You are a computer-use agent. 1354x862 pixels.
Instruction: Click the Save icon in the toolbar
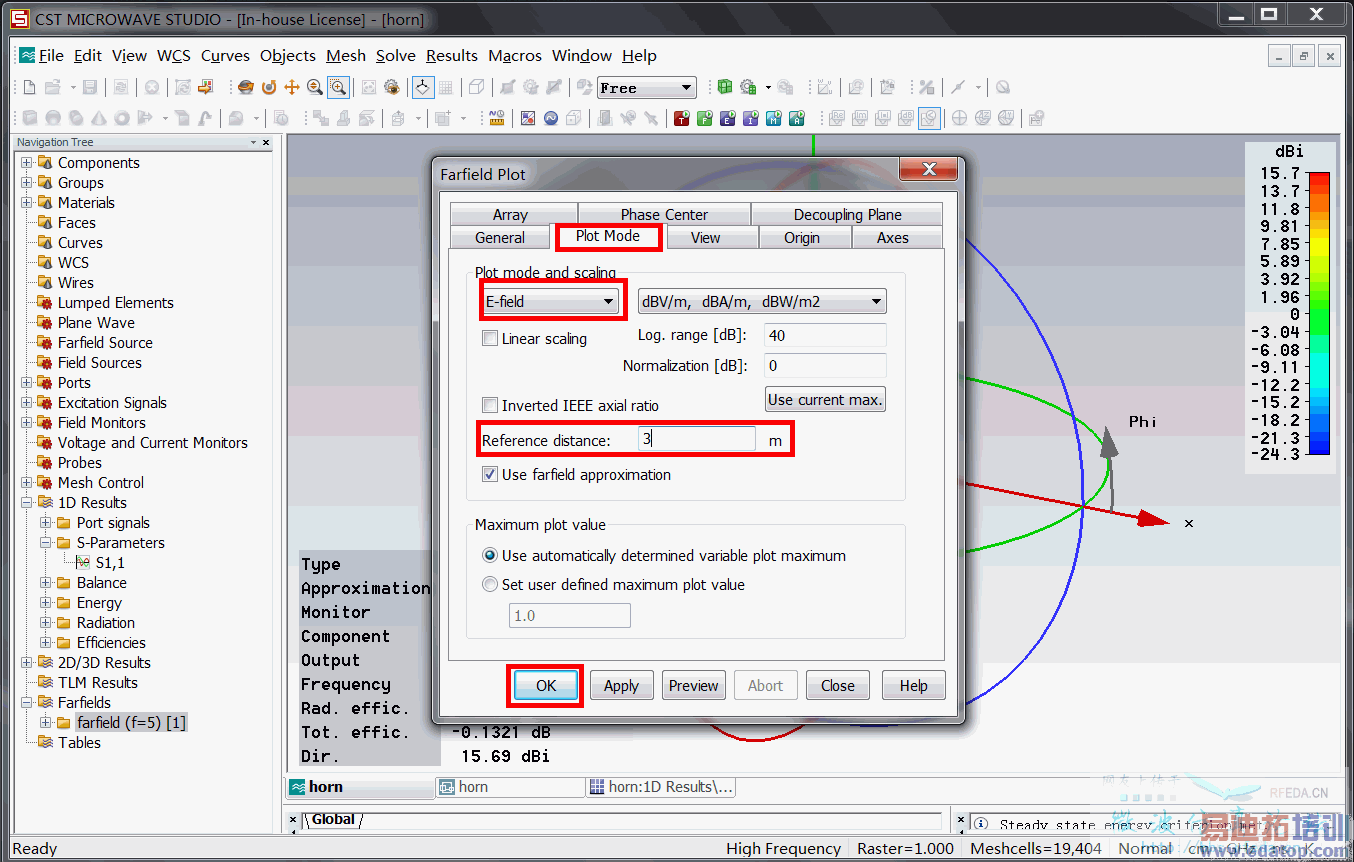[90, 87]
